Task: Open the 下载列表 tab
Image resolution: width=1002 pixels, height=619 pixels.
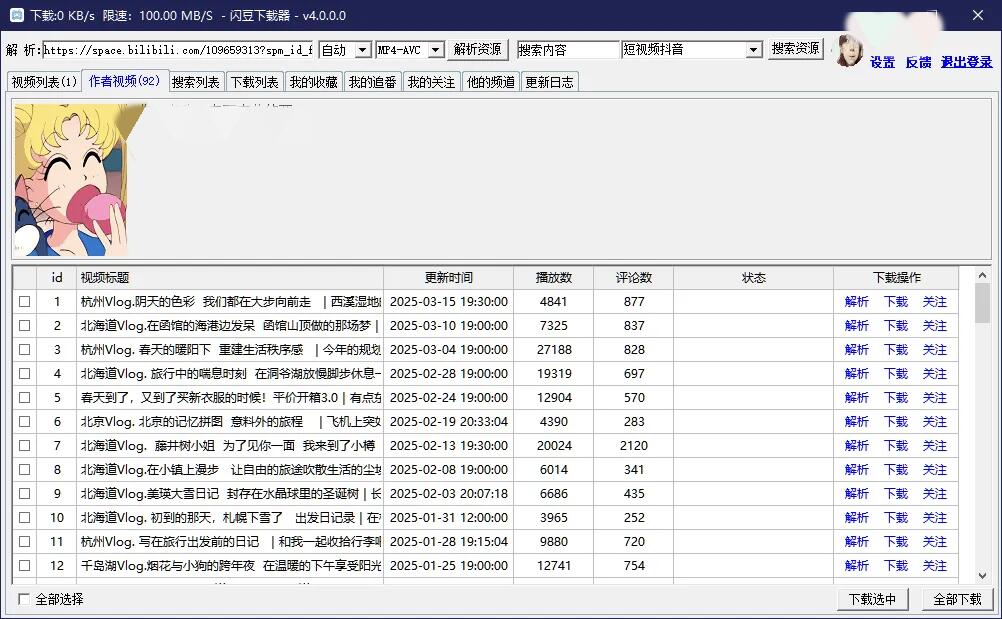Action: pos(254,82)
